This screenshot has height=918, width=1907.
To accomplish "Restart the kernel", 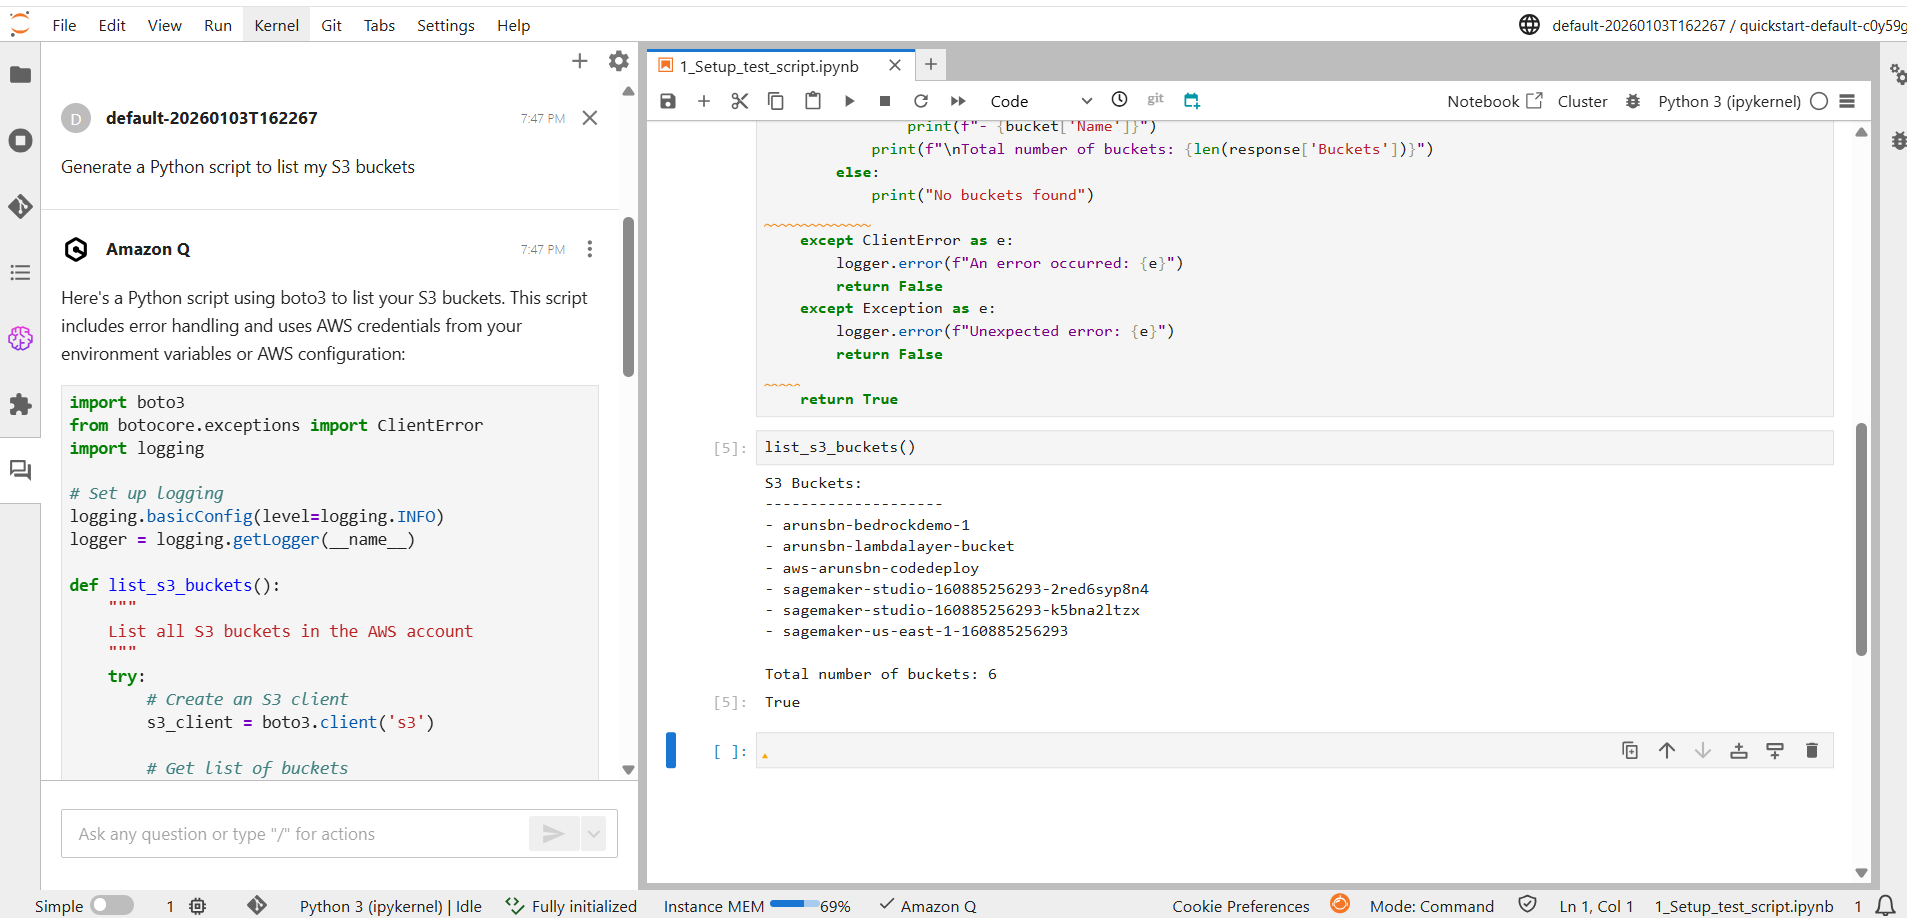I will click(921, 100).
